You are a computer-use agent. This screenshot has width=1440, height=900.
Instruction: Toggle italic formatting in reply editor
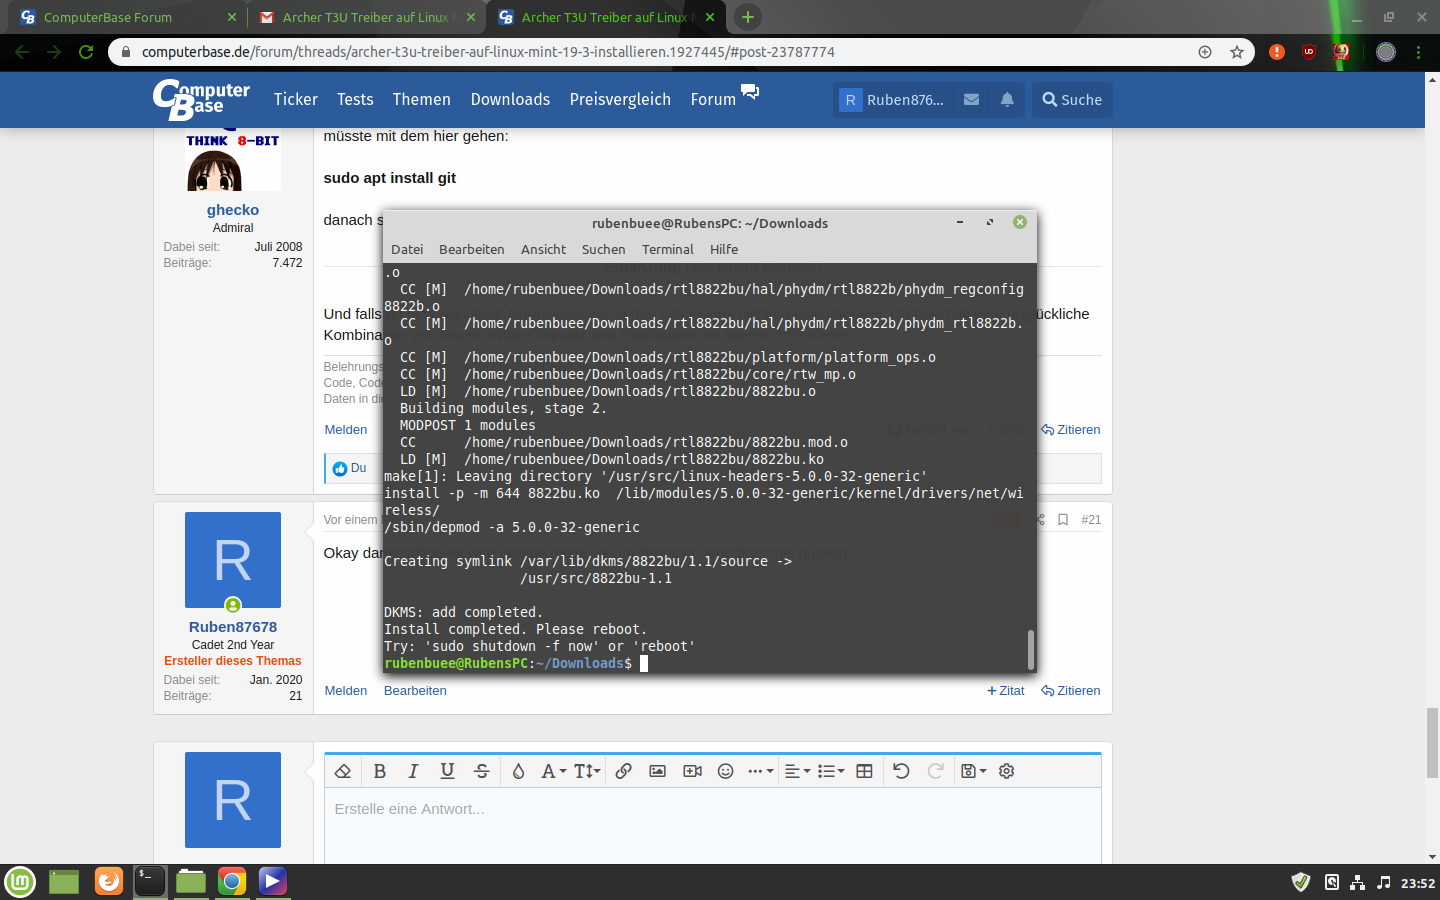pyautogui.click(x=413, y=771)
